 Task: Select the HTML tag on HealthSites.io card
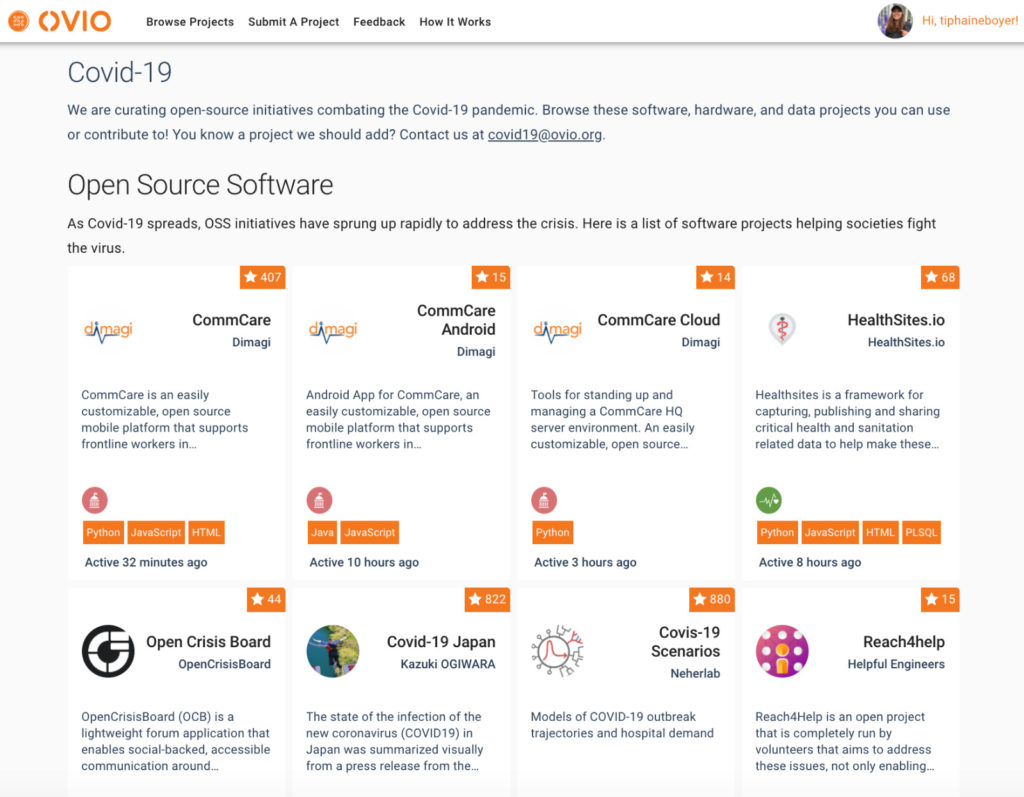point(880,532)
